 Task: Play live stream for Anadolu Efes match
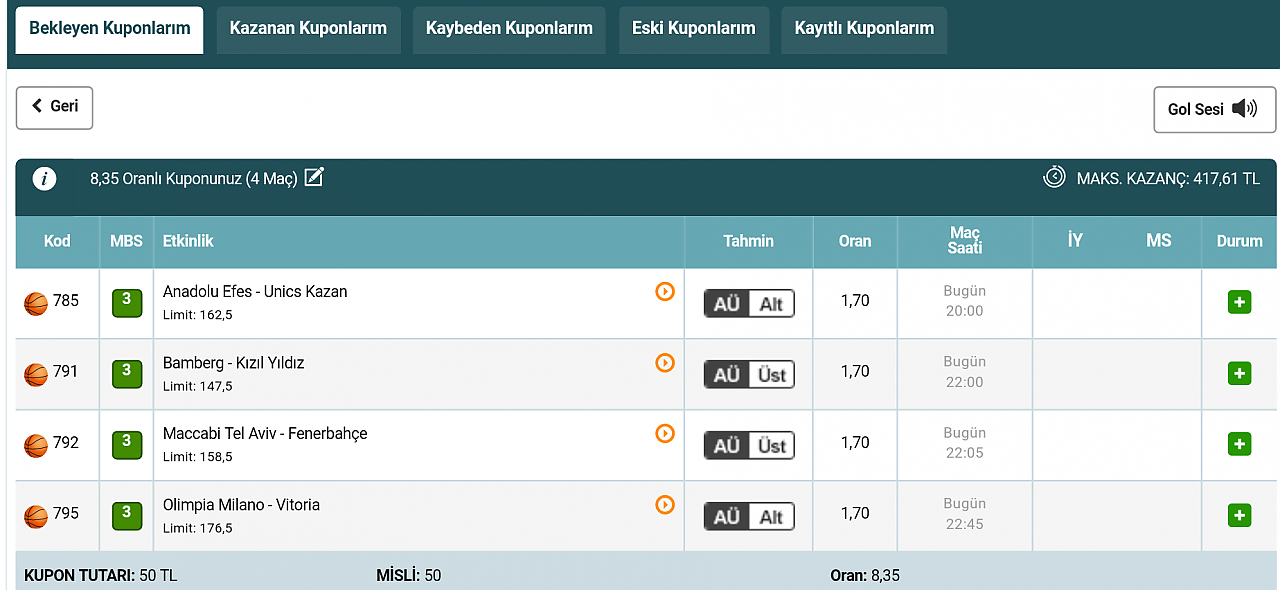pos(665,292)
